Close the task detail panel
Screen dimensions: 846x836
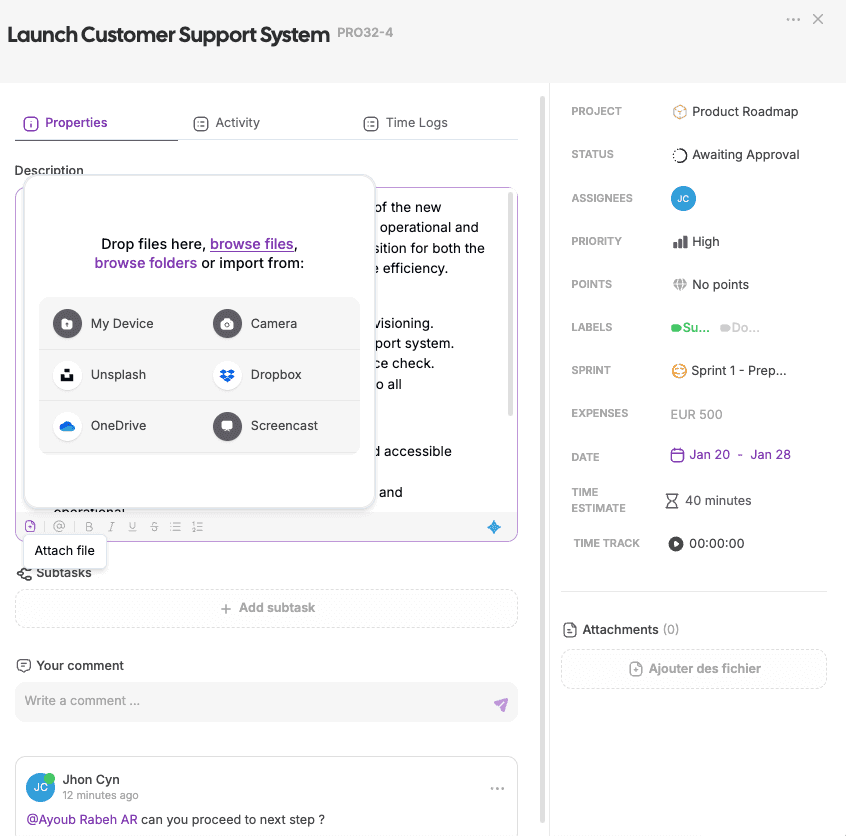click(x=818, y=19)
